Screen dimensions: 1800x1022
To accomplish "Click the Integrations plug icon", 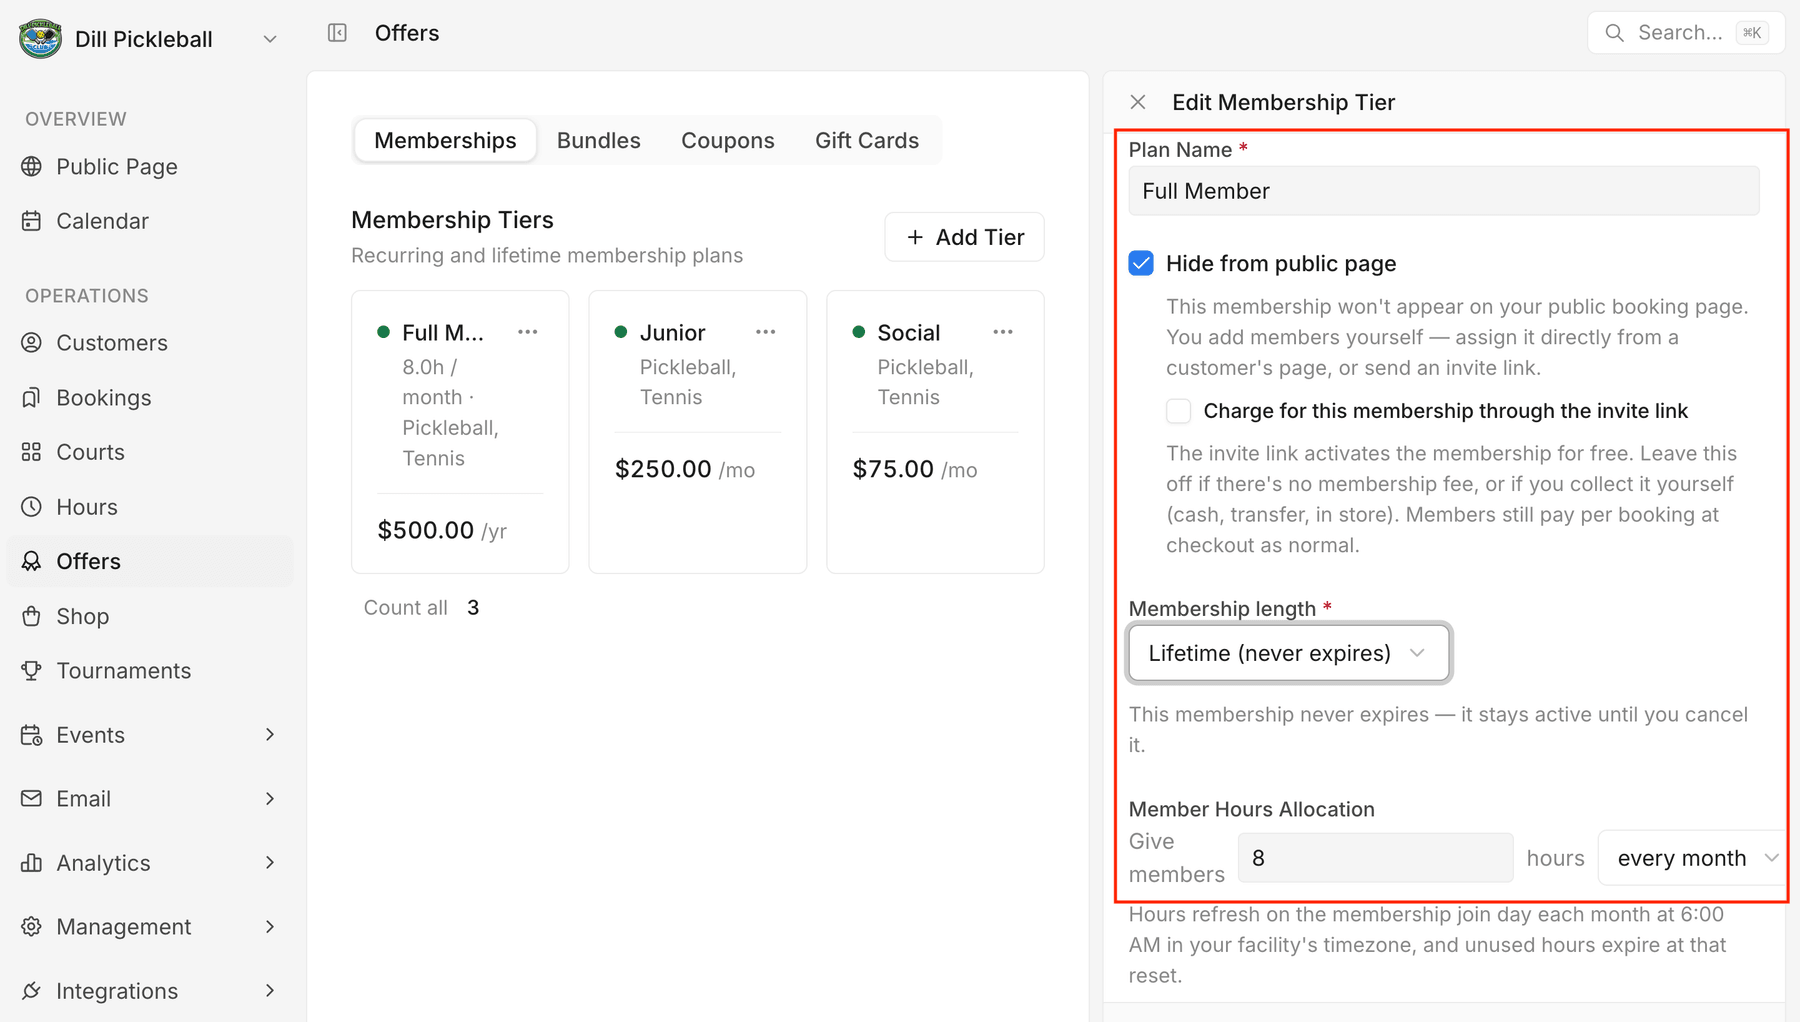I will pyautogui.click(x=32, y=991).
